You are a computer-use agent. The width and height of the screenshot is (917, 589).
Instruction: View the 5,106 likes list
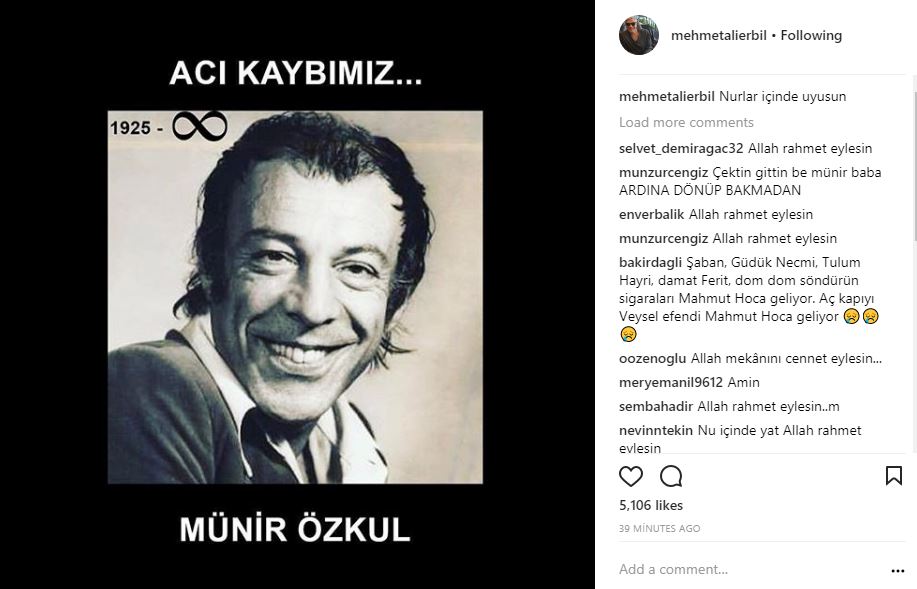(x=651, y=505)
